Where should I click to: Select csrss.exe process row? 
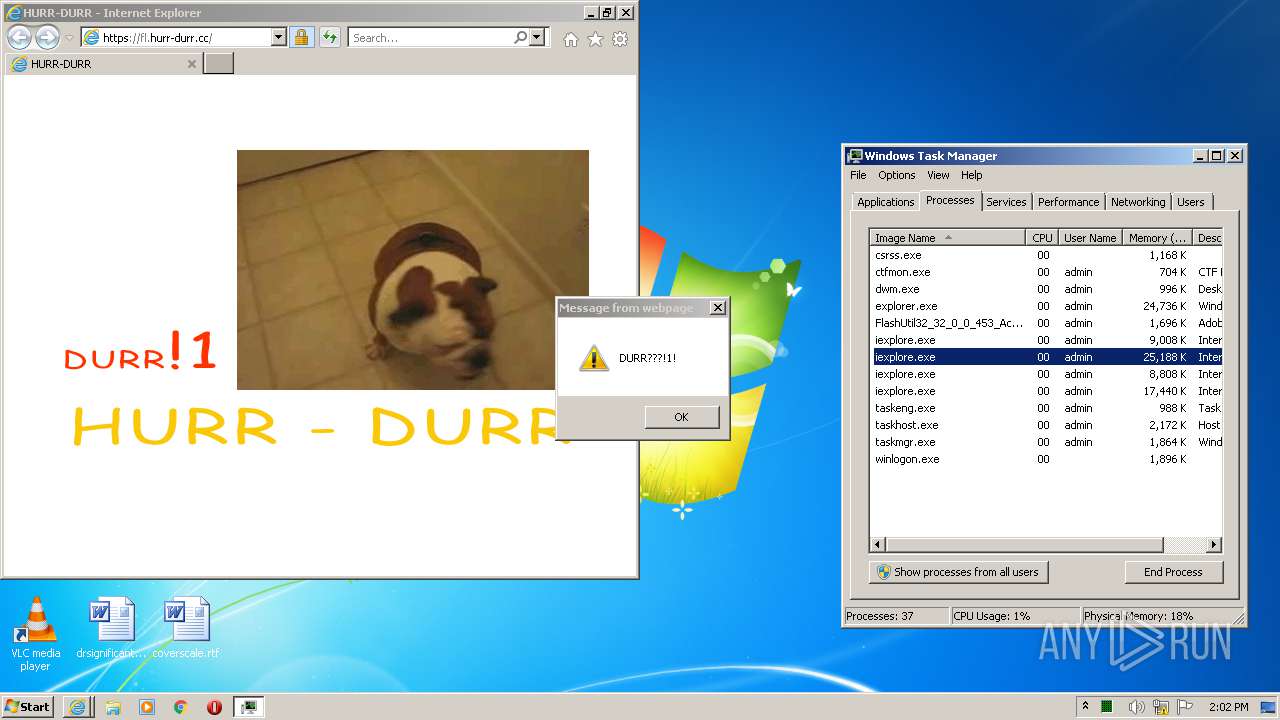(1046, 255)
